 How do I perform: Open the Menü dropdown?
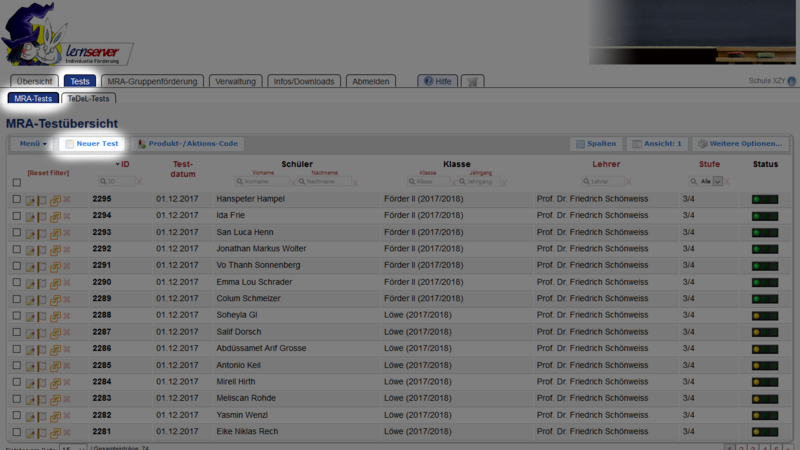pos(33,144)
